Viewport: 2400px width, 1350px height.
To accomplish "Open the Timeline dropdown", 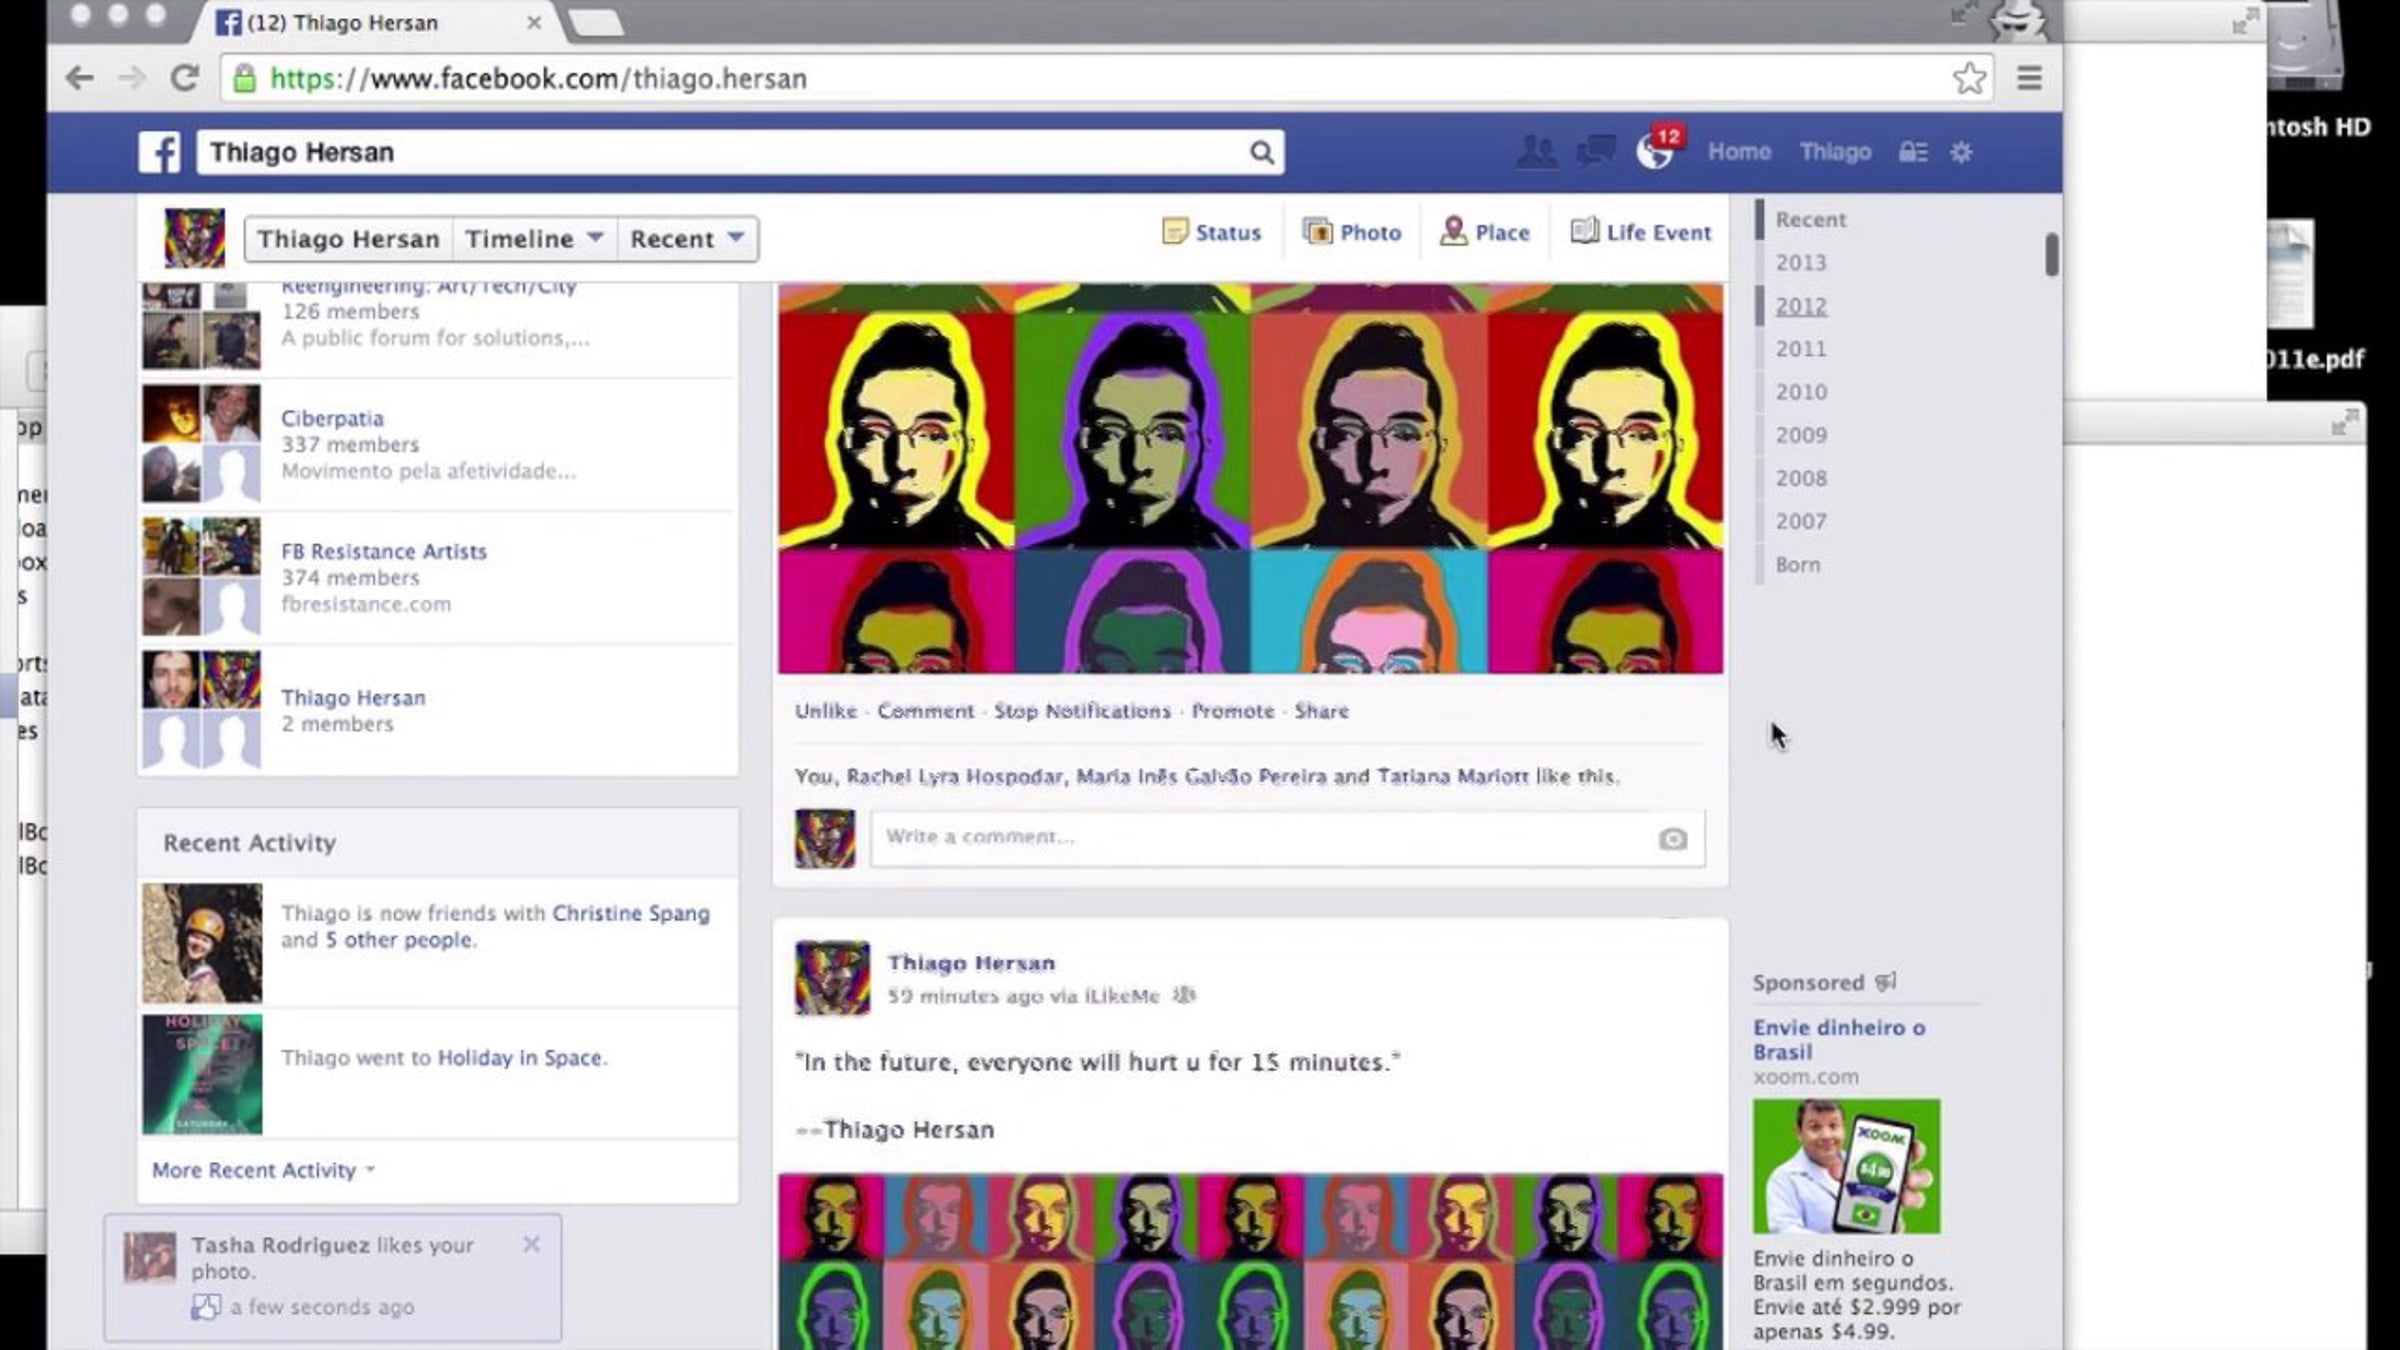I will (534, 239).
